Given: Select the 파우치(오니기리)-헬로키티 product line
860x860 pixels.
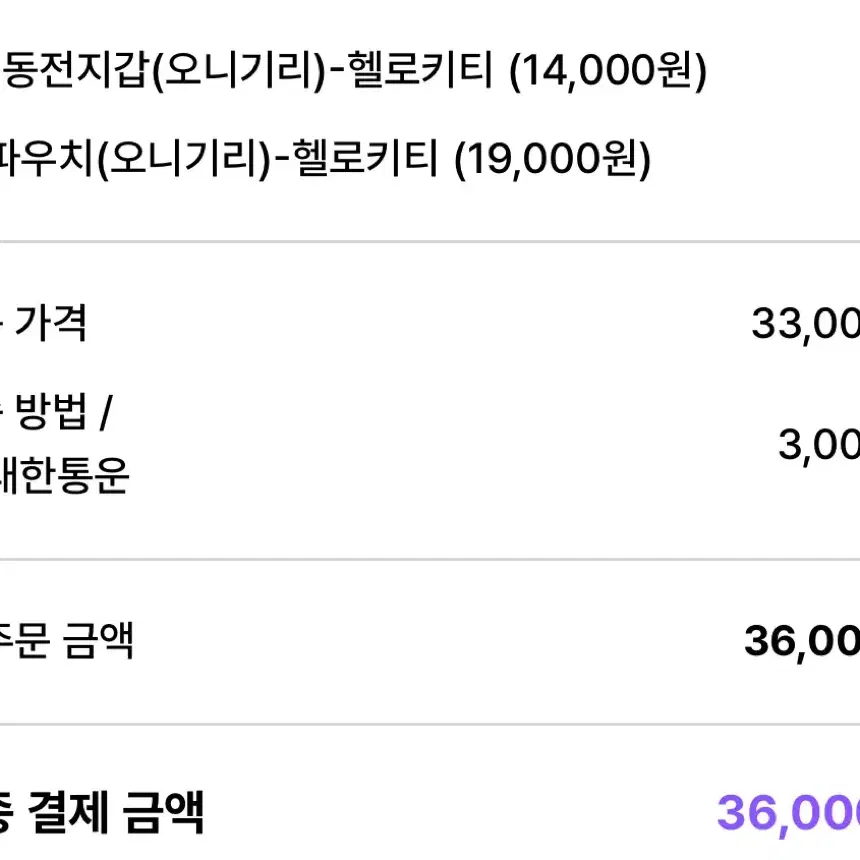Looking at the screenshot, I should click(325, 159).
